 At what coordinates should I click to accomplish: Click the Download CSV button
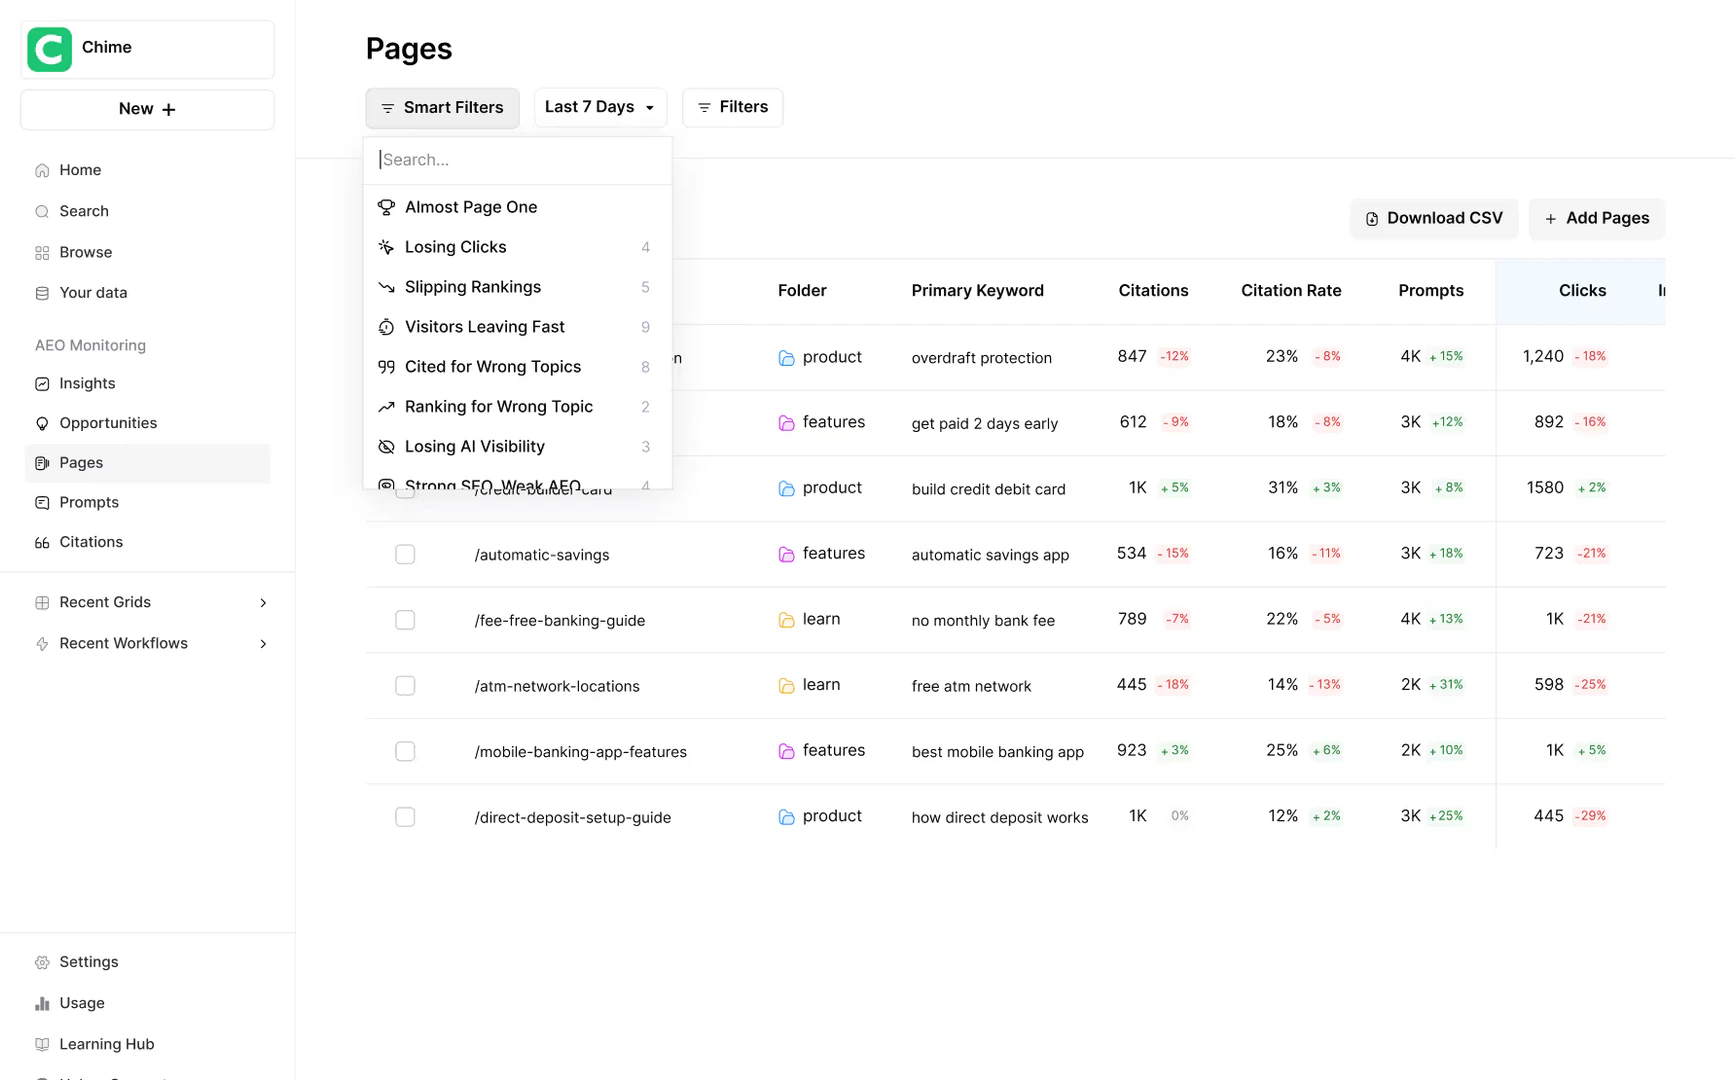tap(1433, 218)
